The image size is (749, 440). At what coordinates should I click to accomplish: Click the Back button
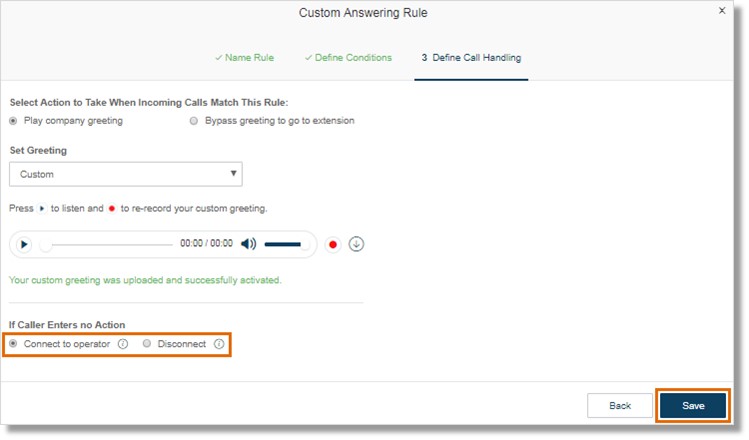(x=620, y=406)
